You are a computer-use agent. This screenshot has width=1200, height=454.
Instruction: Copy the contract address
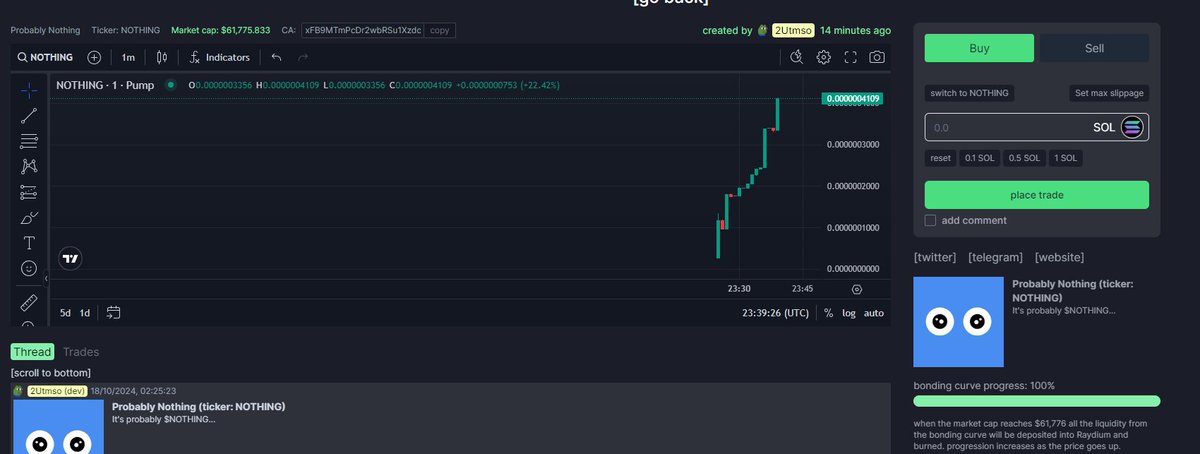coord(439,31)
